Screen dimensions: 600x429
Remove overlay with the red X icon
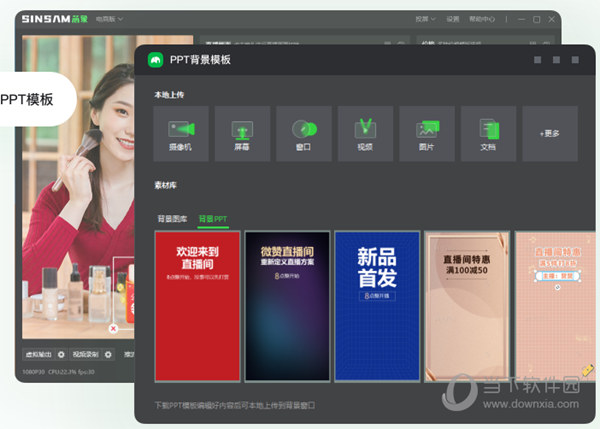(113, 328)
